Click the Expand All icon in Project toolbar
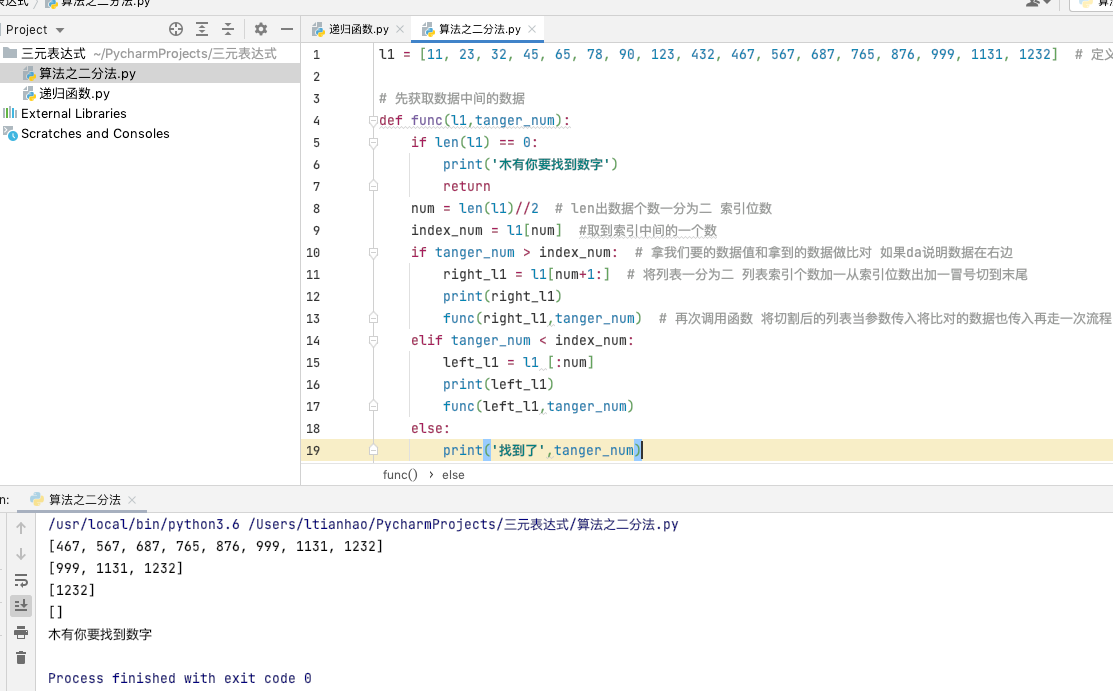The height and width of the screenshot is (691, 1113). pos(202,29)
